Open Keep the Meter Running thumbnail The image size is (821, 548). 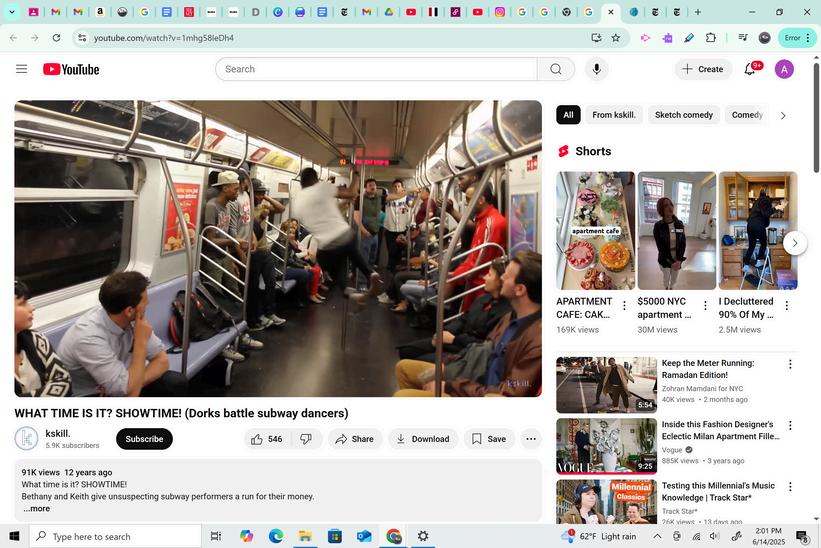pos(606,385)
